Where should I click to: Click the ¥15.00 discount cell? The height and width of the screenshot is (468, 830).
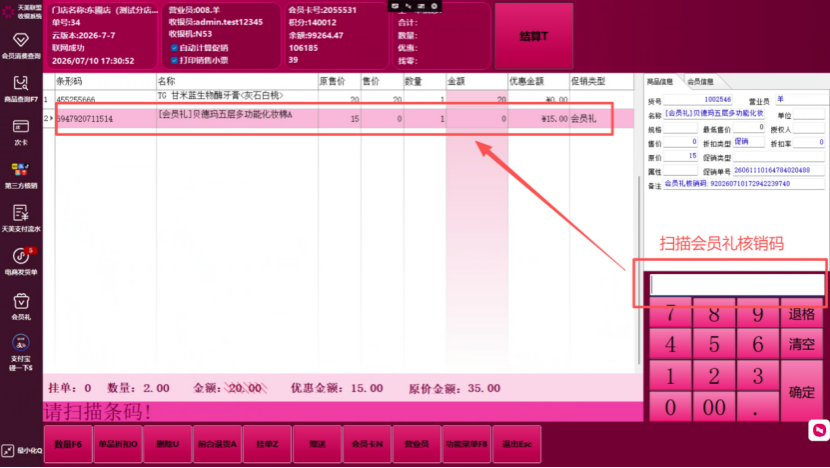538,119
